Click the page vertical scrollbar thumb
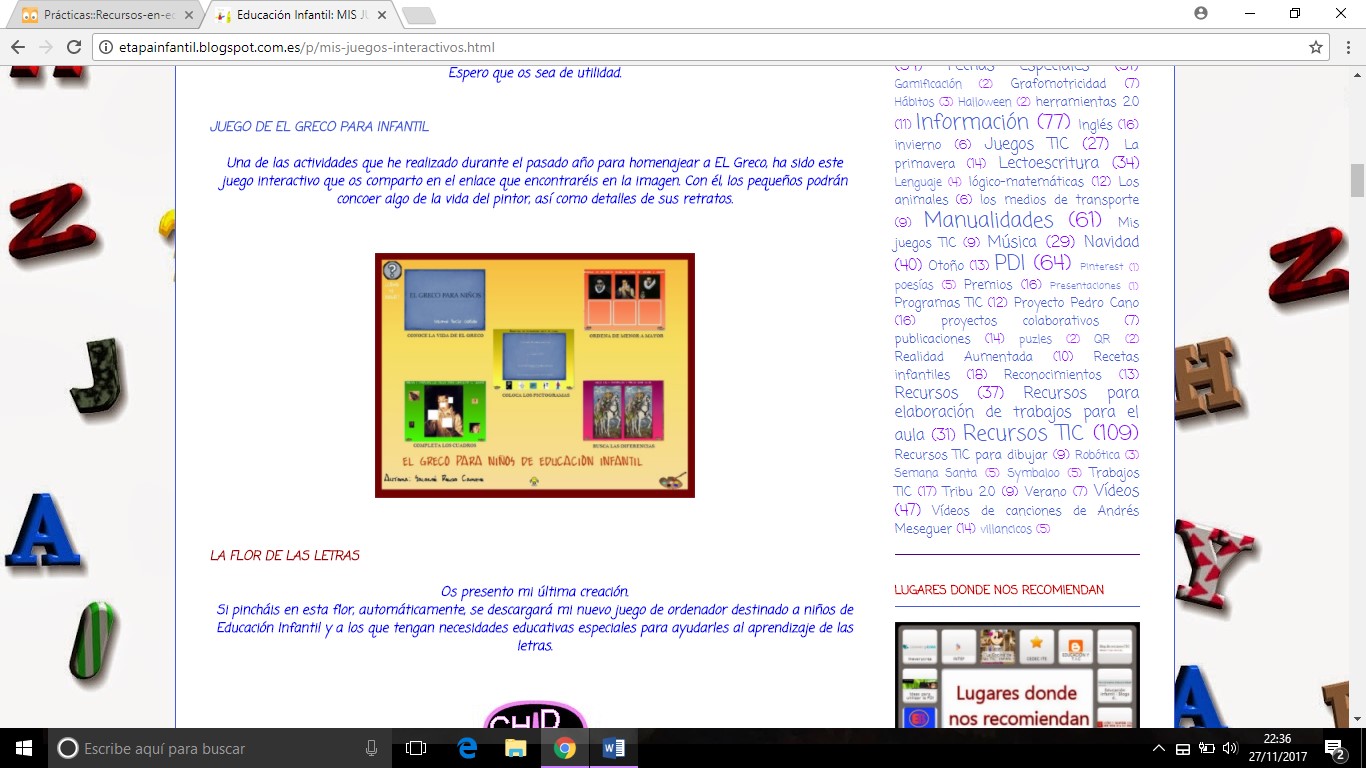 [x=1357, y=180]
